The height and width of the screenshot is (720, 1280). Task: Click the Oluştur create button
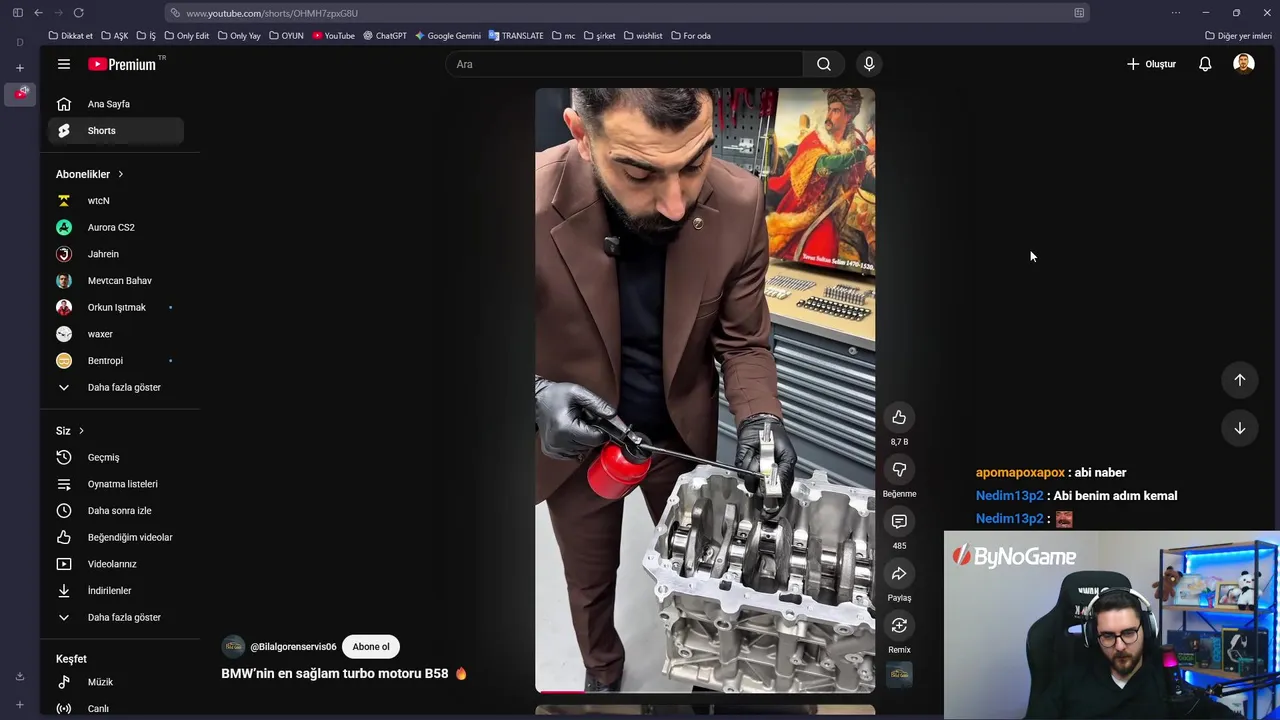(1151, 64)
